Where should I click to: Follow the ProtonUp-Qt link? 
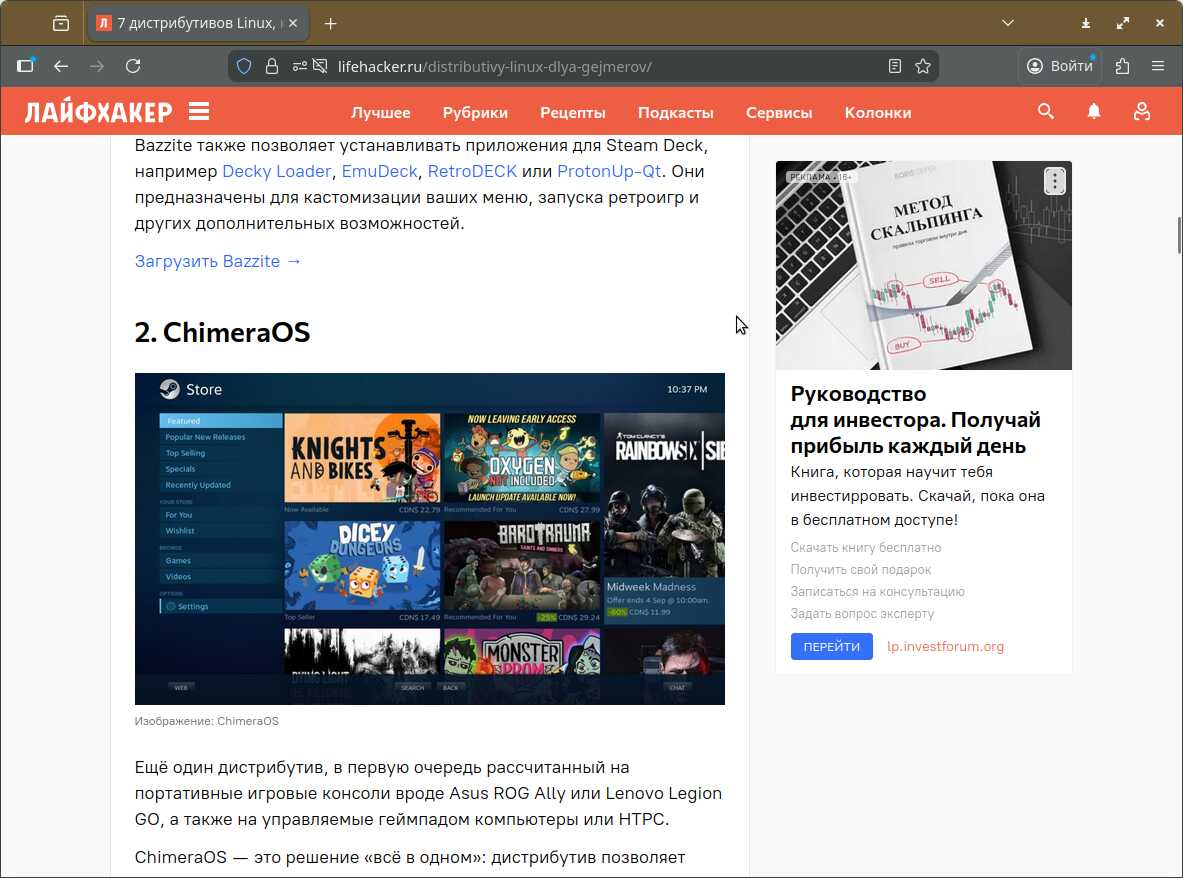[x=609, y=171]
